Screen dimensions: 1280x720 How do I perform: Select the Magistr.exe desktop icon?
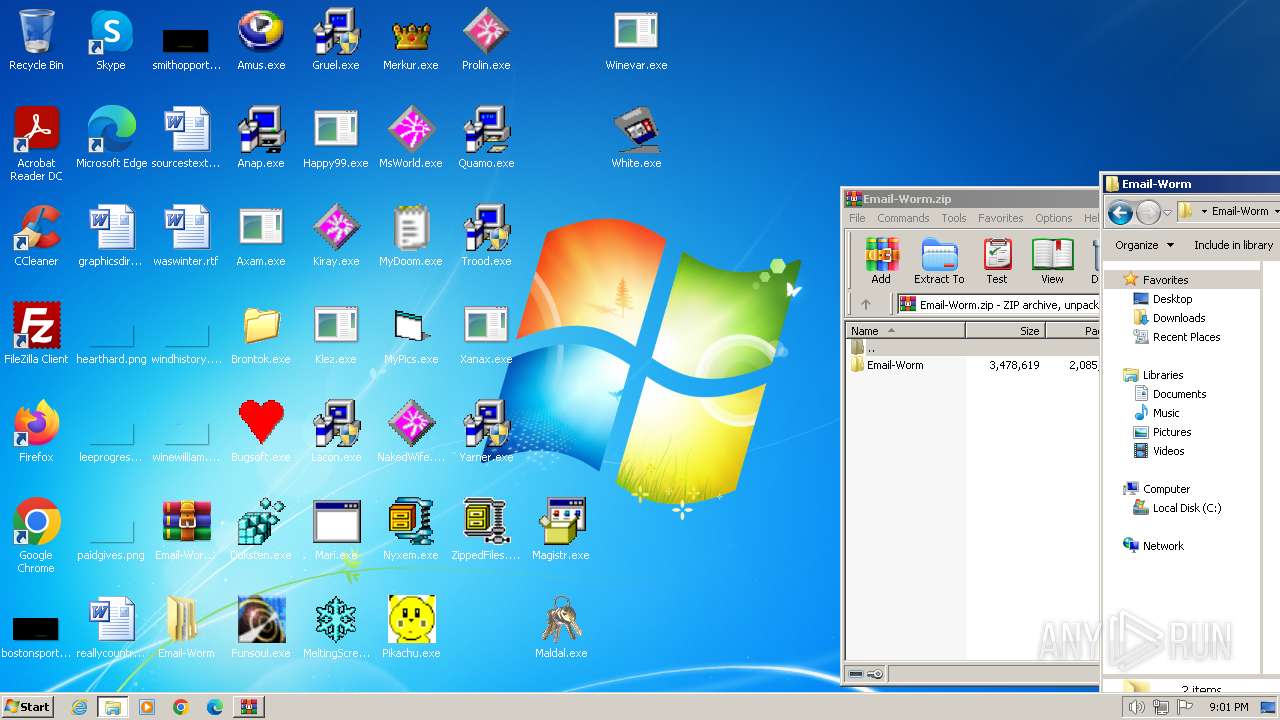click(561, 530)
